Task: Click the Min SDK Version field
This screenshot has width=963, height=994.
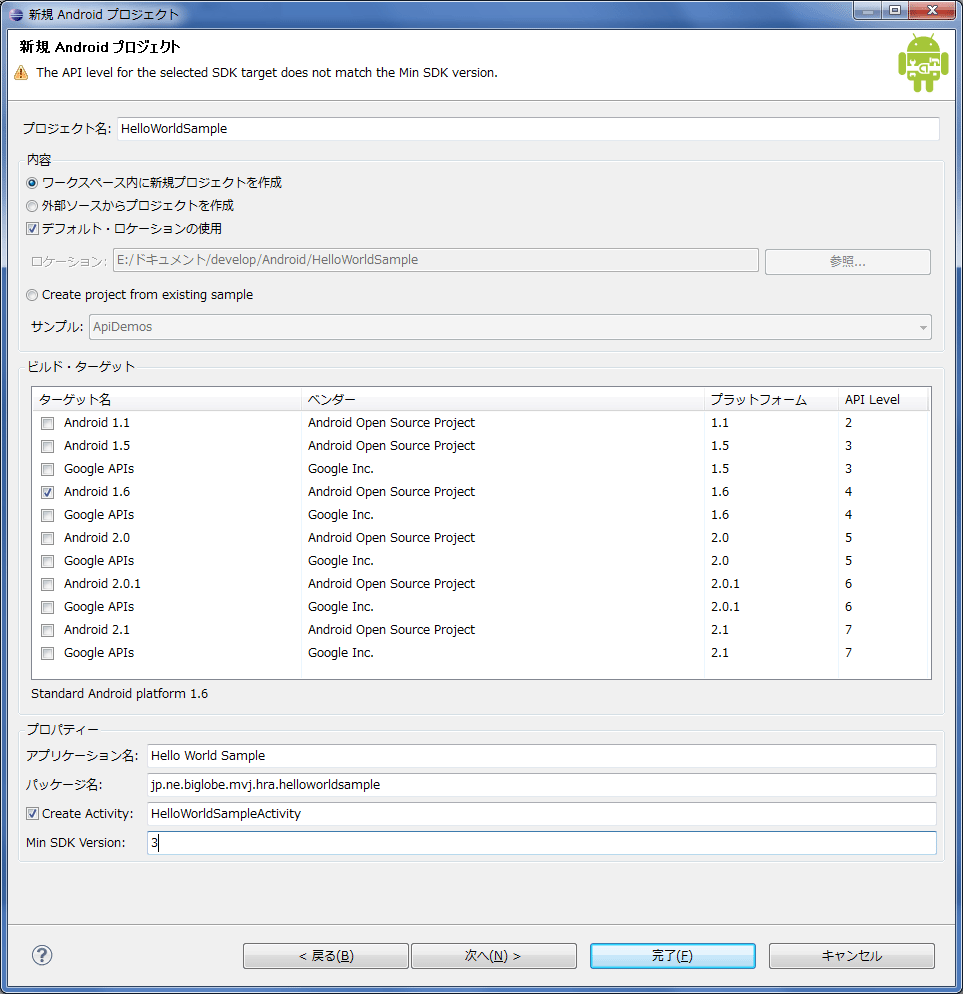Action: click(541, 842)
